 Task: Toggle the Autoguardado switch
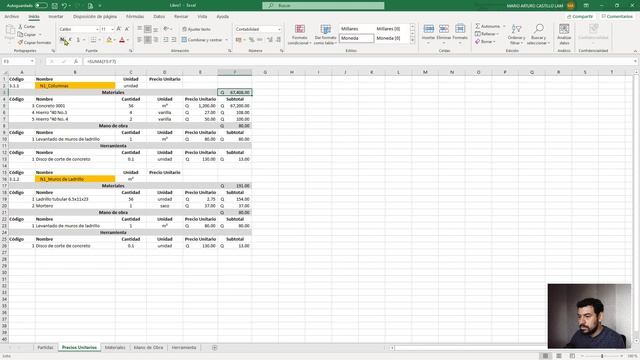tap(41, 6)
